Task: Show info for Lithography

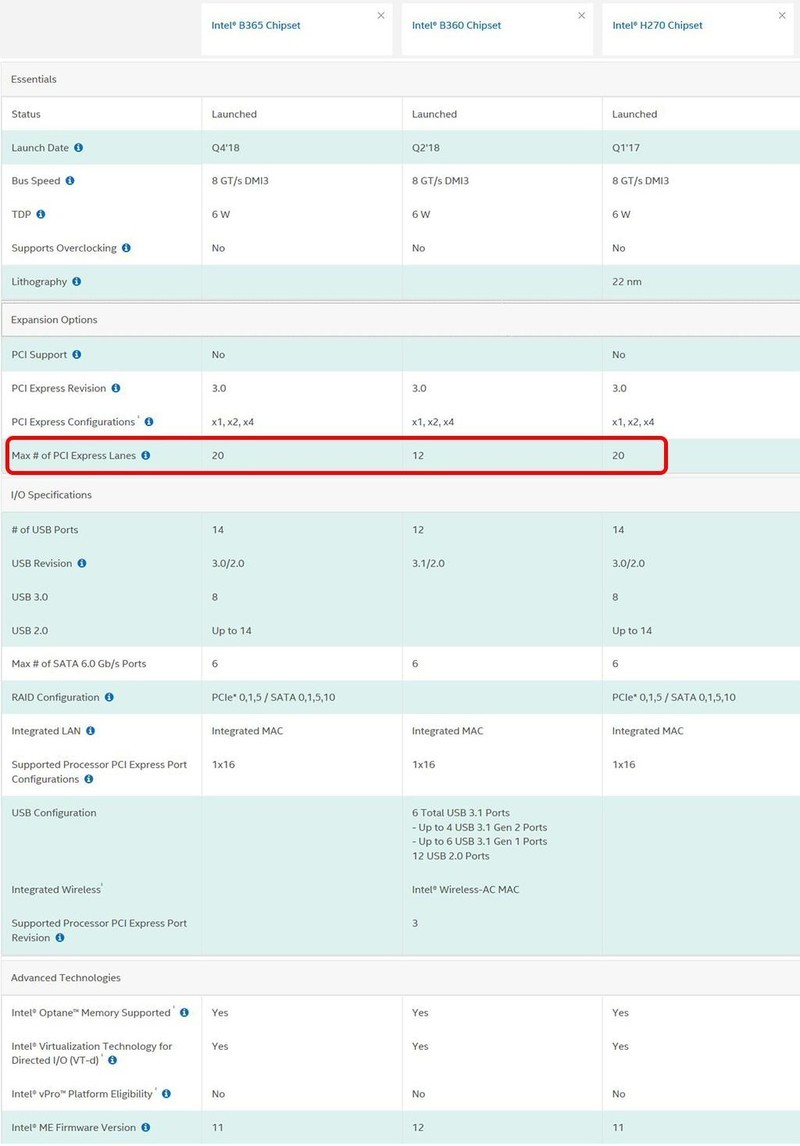Action: pyautogui.click(x=77, y=281)
